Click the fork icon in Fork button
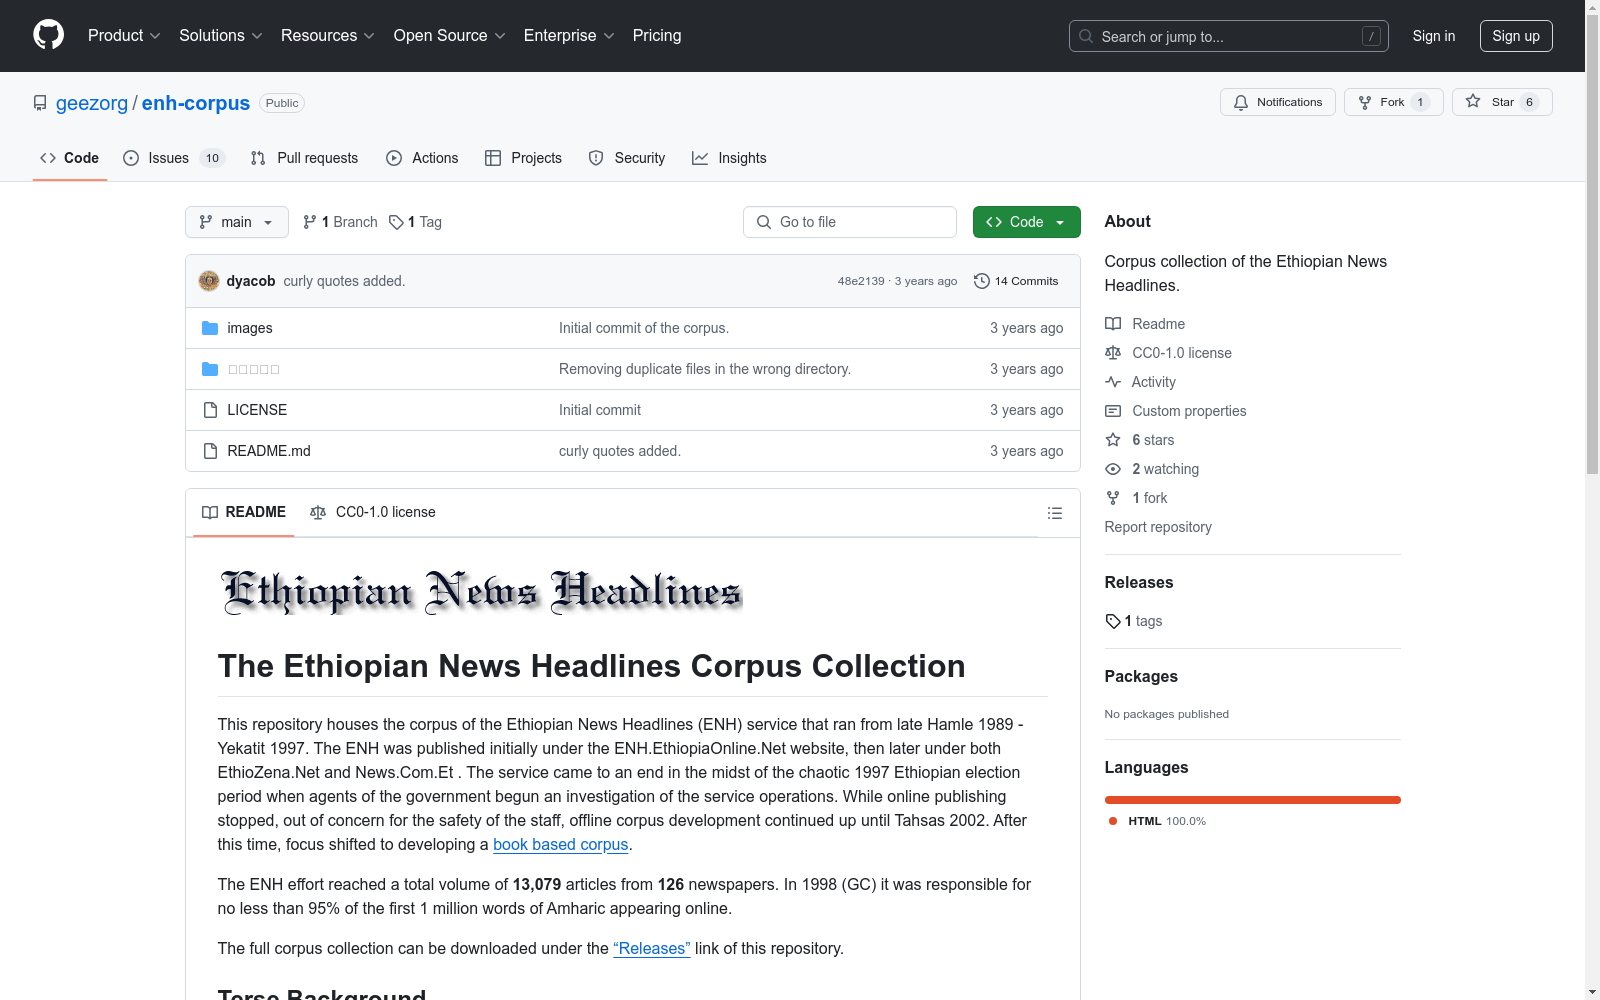Screen dimensions: 1600x1000 pos(1365,102)
